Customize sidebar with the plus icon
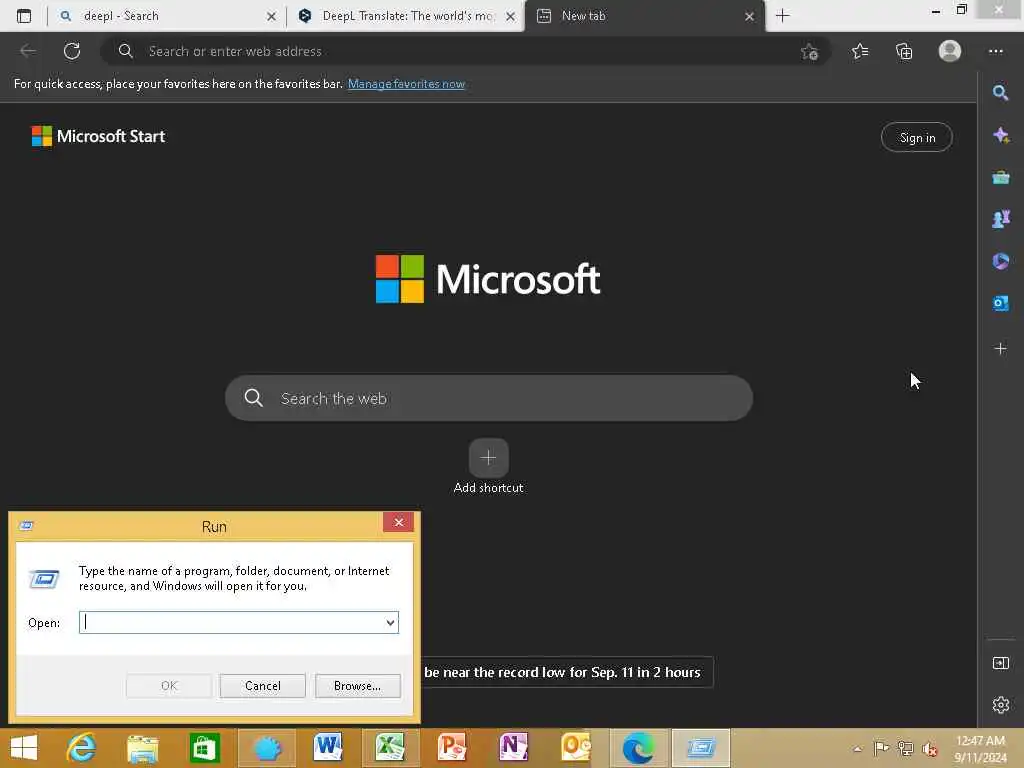Screen dimensions: 1024x768 click(1000, 349)
